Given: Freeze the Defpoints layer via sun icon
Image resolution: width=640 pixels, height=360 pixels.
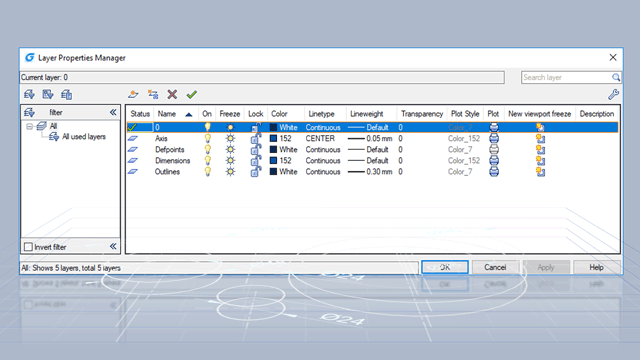Looking at the screenshot, I should pos(230,149).
